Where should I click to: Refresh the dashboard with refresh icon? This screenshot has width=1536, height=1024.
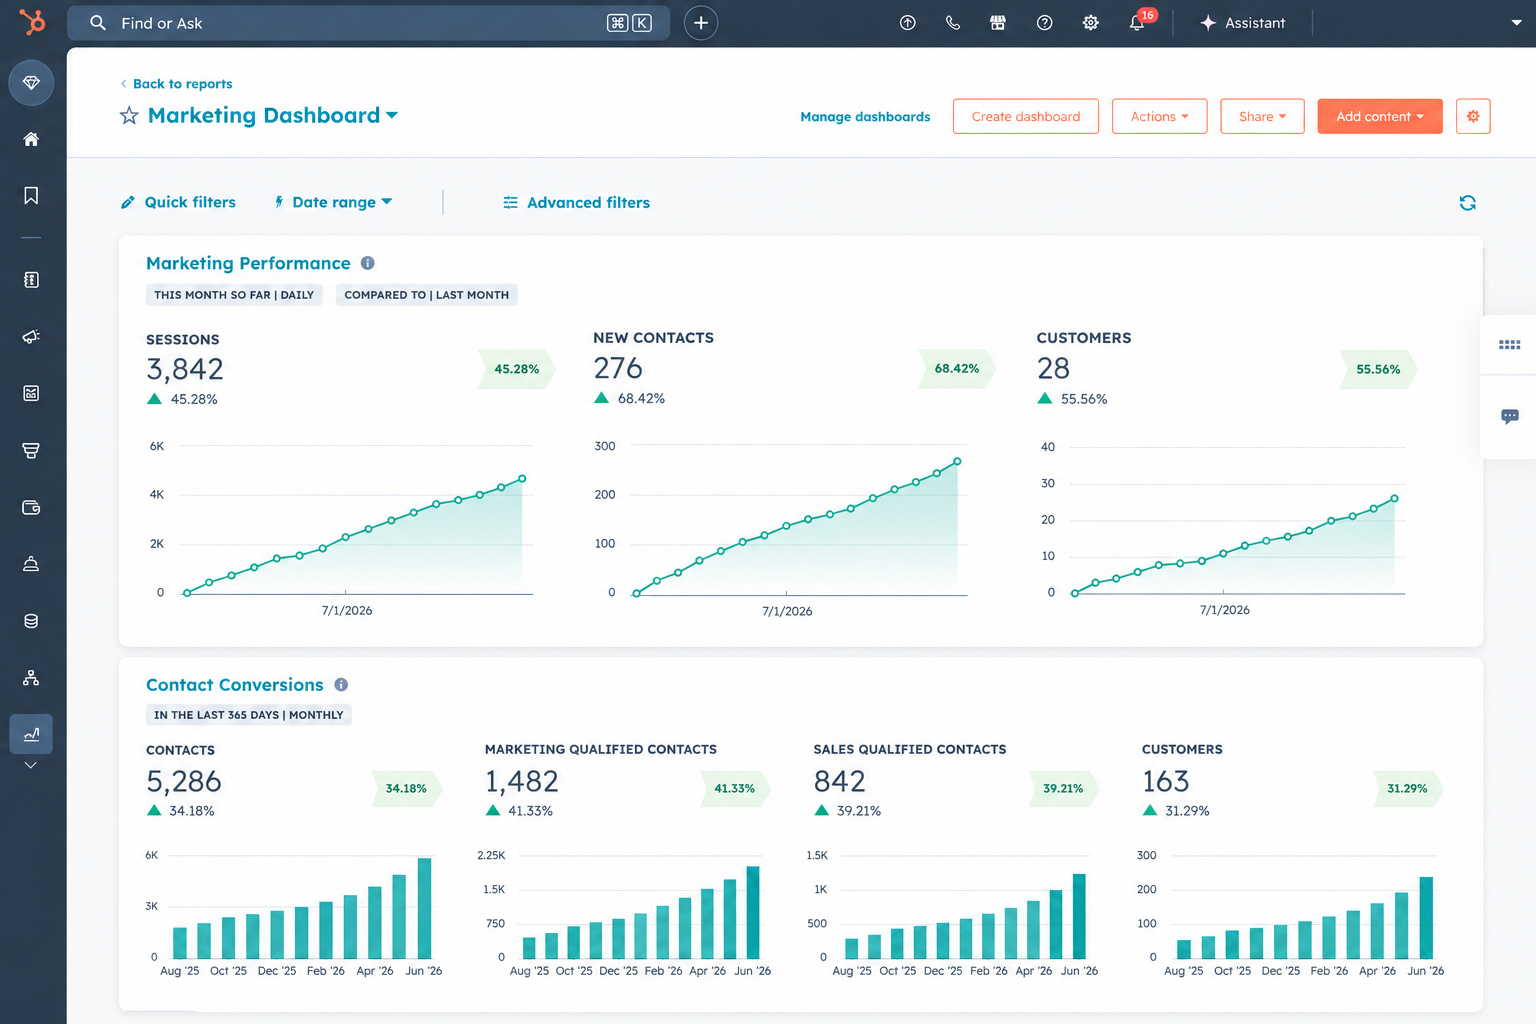pos(1467,203)
